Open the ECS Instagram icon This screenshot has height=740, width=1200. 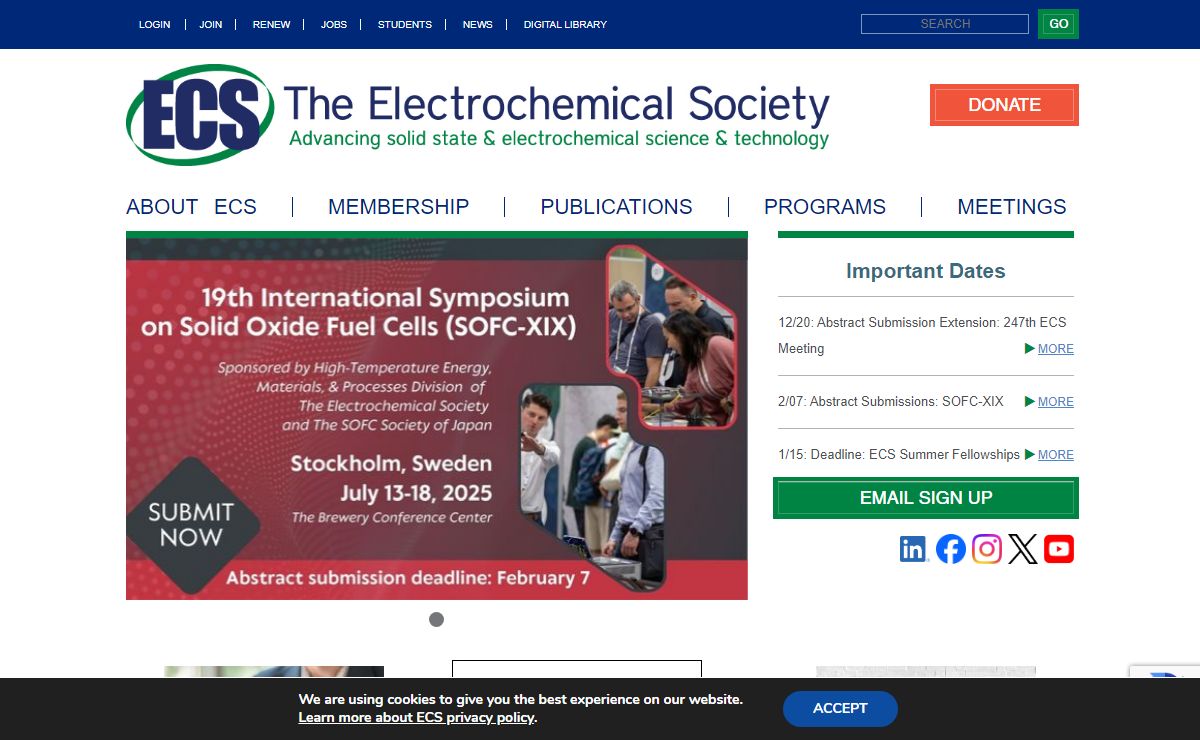987,549
